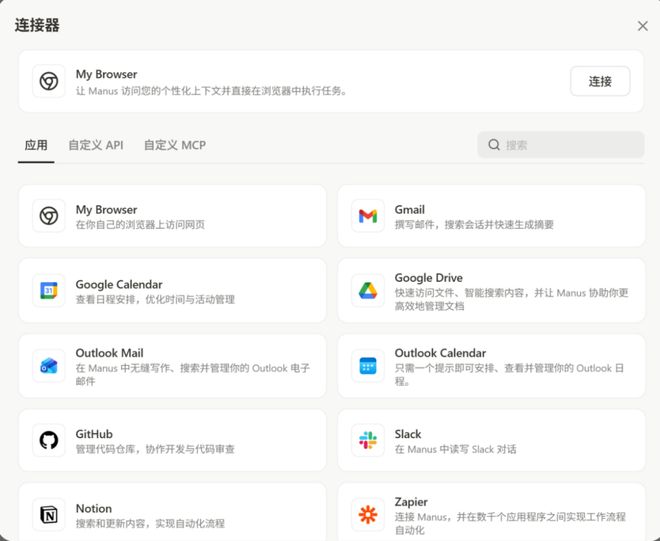Click the magnifier icon in search box
The height and width of the screenshot is (541, 660).
click(x=494, y=145)
